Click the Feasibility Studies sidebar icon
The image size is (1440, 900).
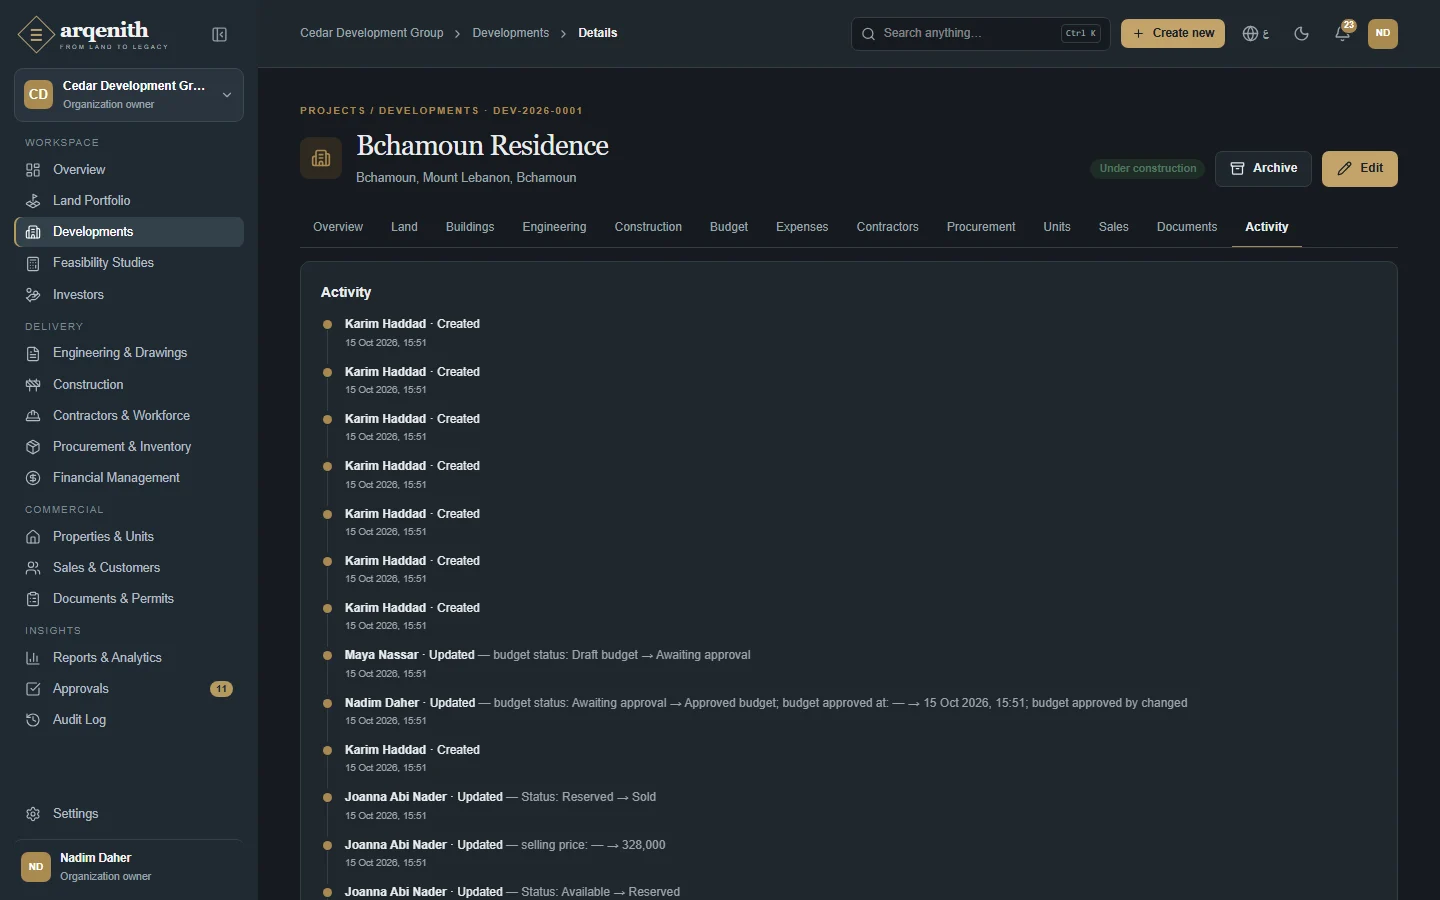coord(33,263)
